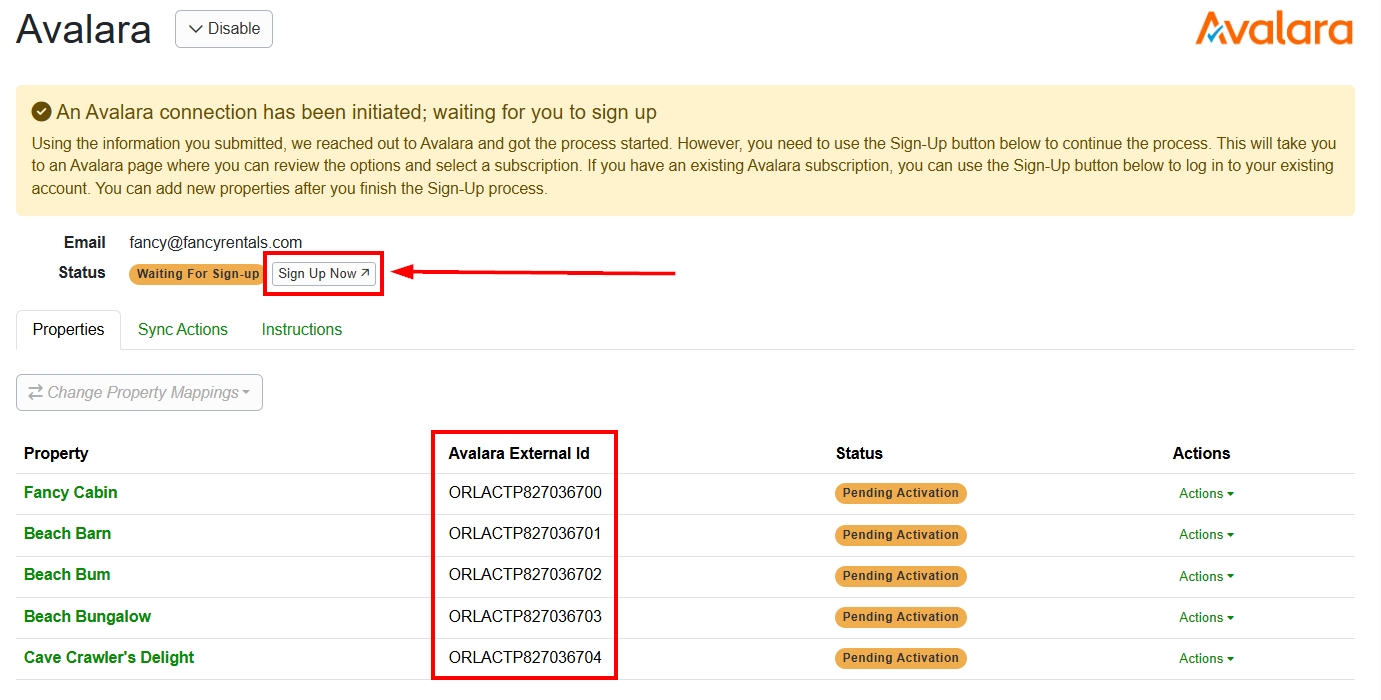Screen dimensions: 1381x700
Task: Expand Actions menu for Beach Barn
Action: pos(1205,535)
